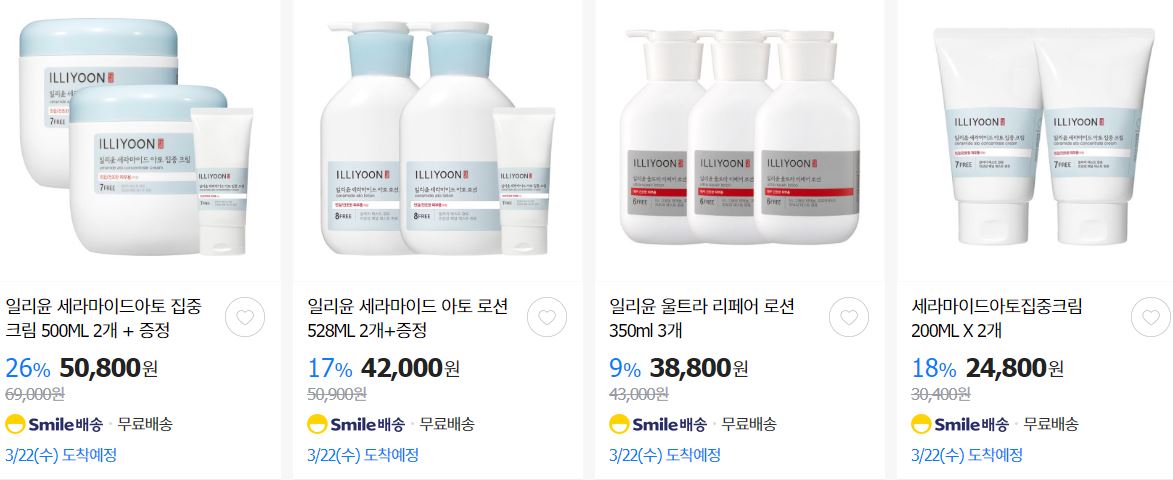The width and height of the screenshot is (1173, 480).
Task: Click the Smile배송 badge under the 24,800원 item
Action: 960,424
